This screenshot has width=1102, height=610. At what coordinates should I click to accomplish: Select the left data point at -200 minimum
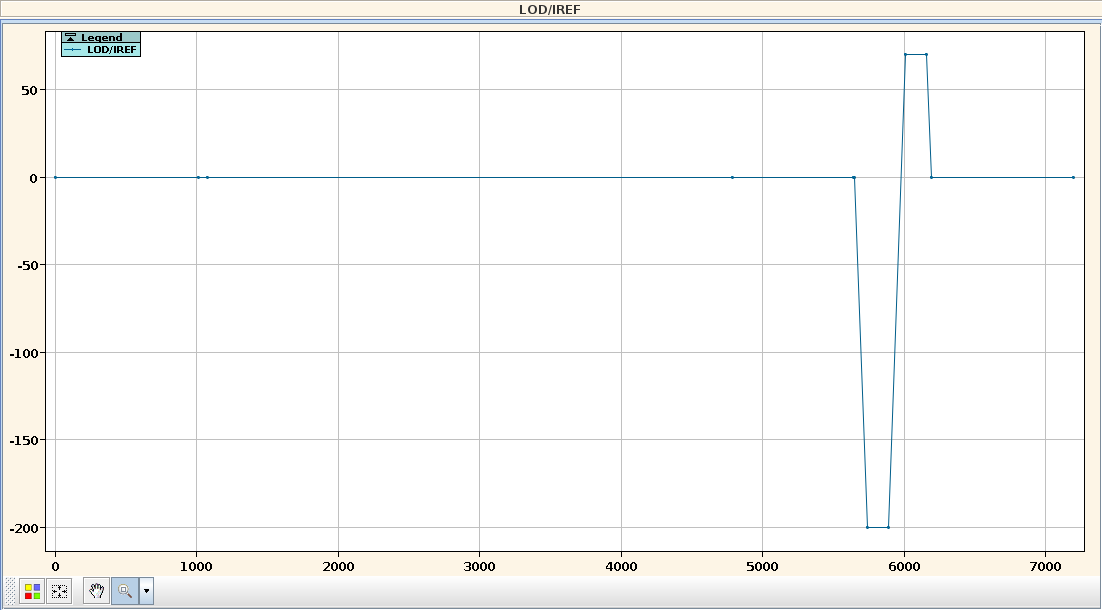coord(867,527)
